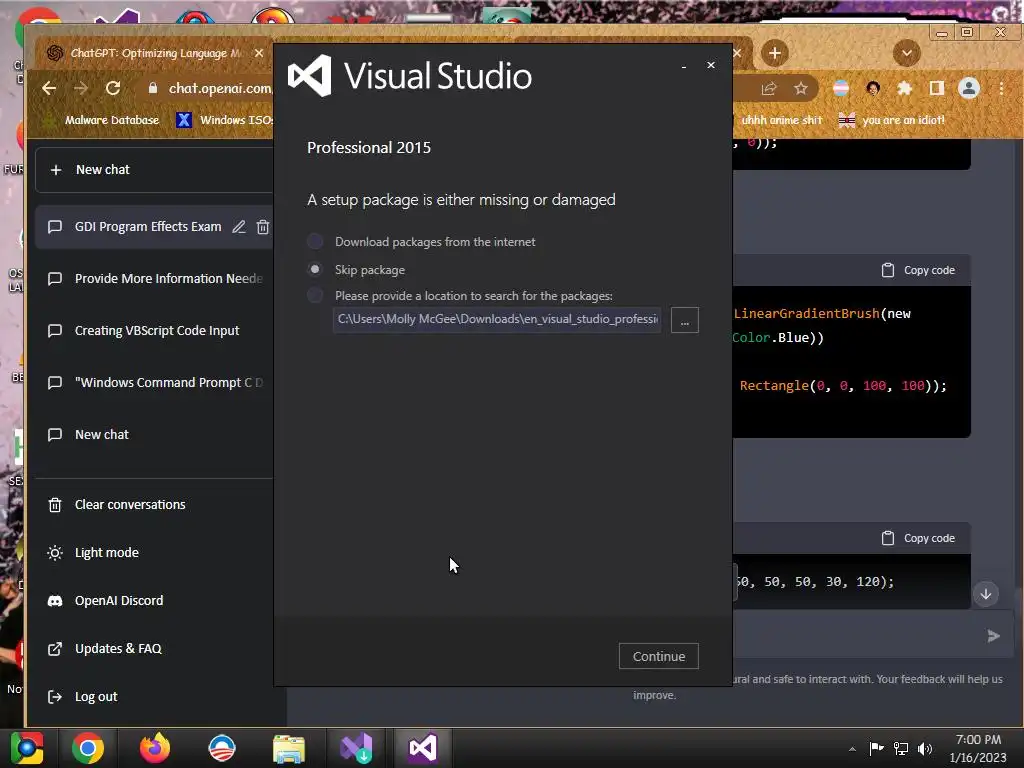Delete the GDI Program Effects chat
This screenshot has width=1024, height=768.
tap(263, 227)
